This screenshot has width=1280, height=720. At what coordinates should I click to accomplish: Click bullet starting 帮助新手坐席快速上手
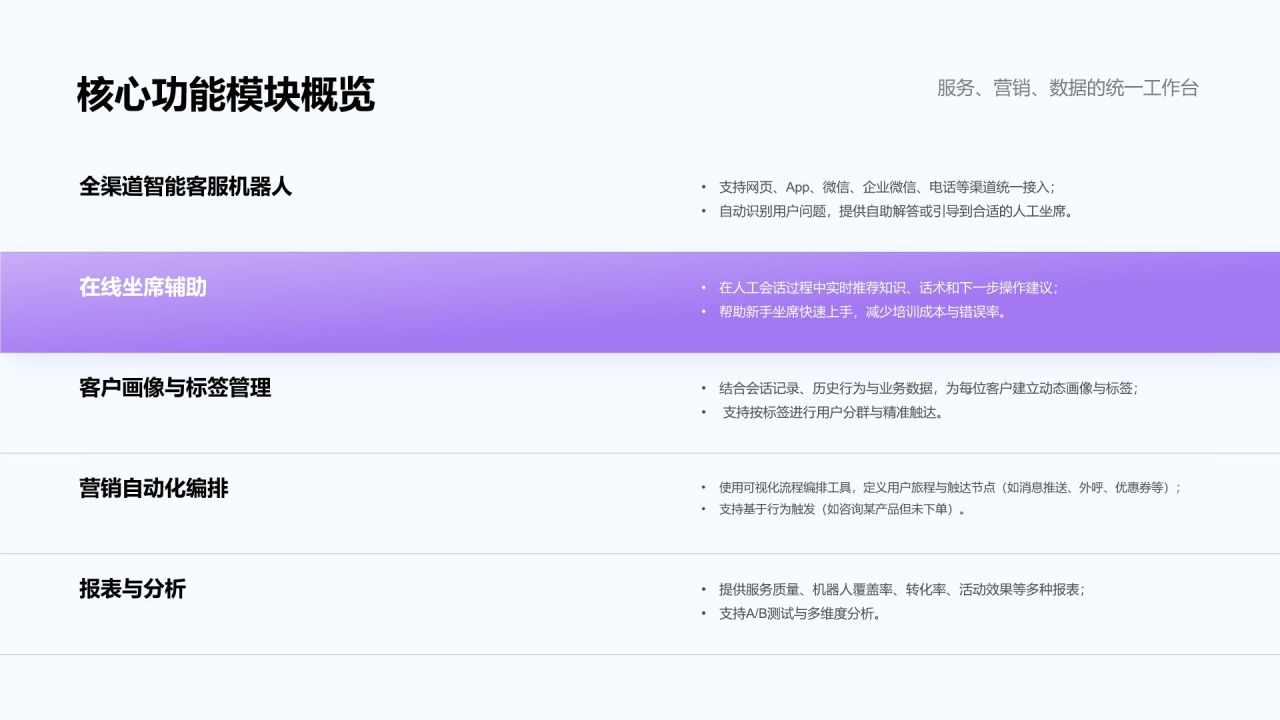[863, 312]
